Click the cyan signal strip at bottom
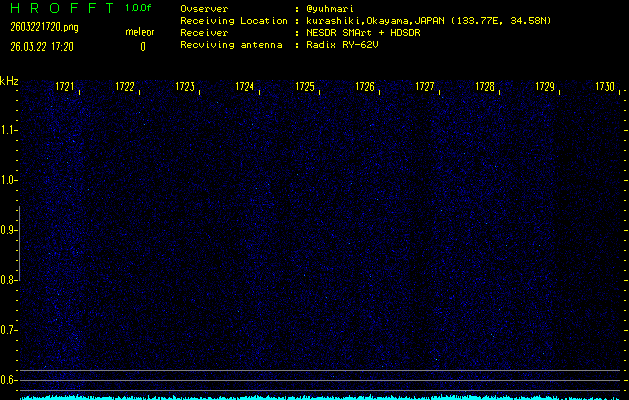Viewport: 629px width, 400px height. click(x=320, y=396)
